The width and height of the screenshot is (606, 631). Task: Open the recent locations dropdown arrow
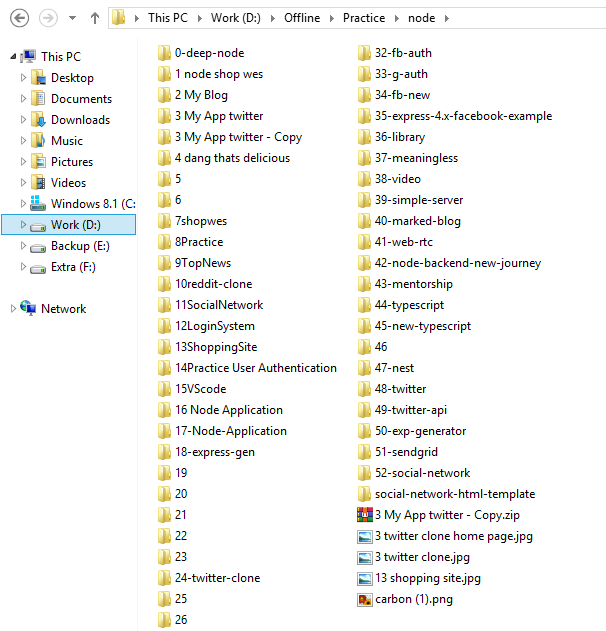pyautogui.click(x=72, y=18)
